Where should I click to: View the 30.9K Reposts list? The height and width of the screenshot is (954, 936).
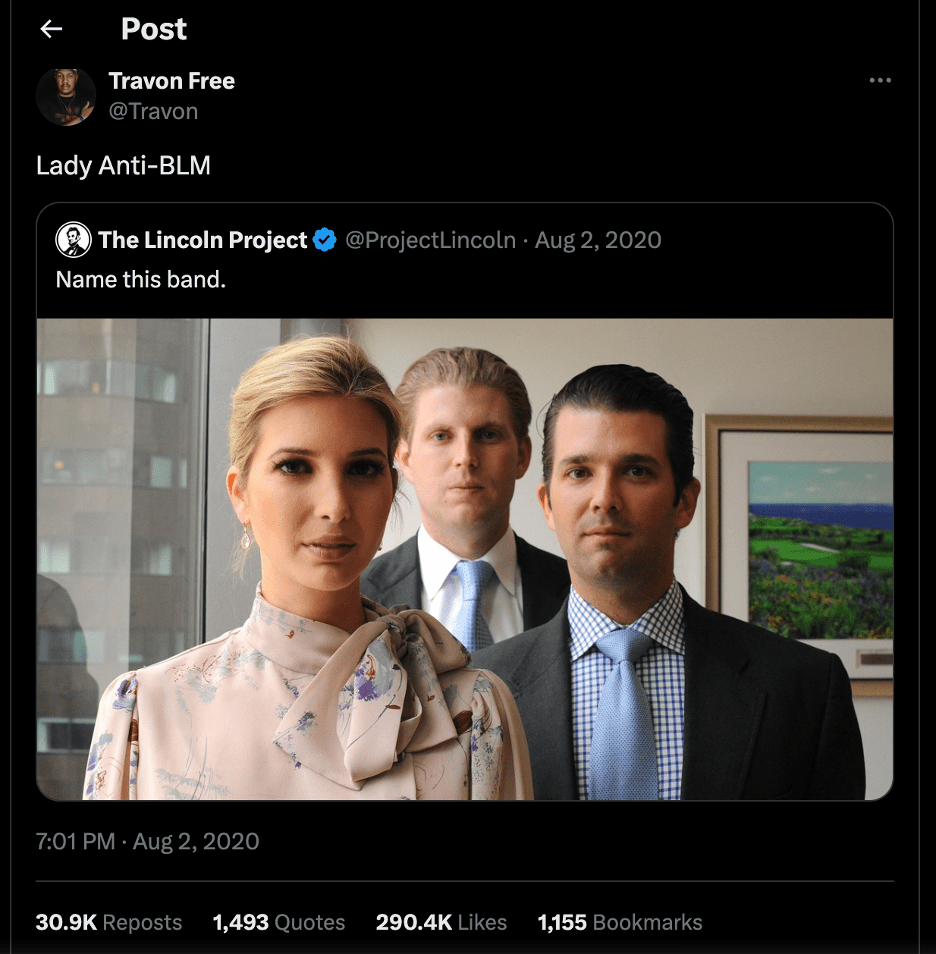tap(109, 922)
